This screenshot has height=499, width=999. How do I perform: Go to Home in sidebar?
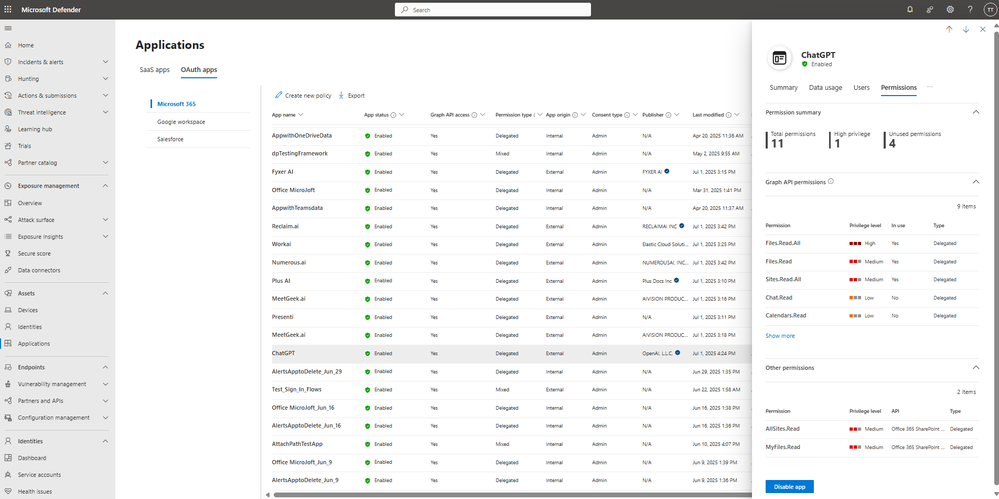[25, 45]
